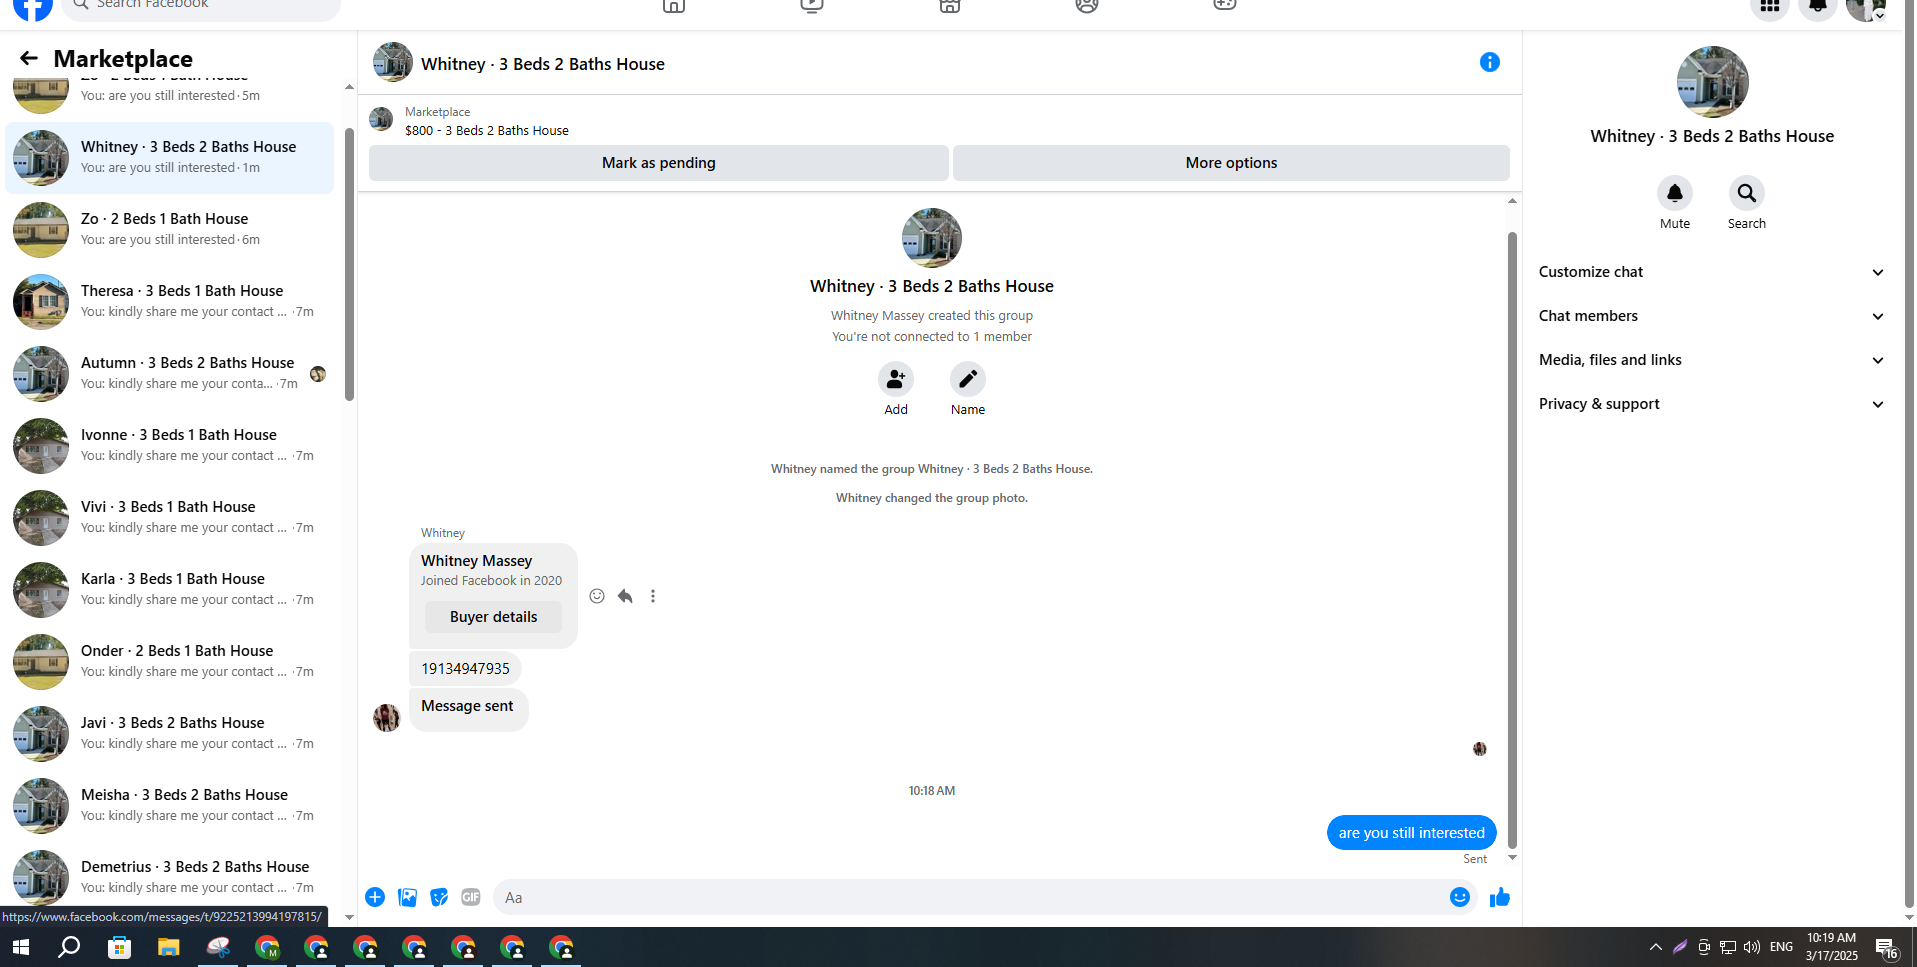Open File Explorer from the taskbar

click(168, 947)
